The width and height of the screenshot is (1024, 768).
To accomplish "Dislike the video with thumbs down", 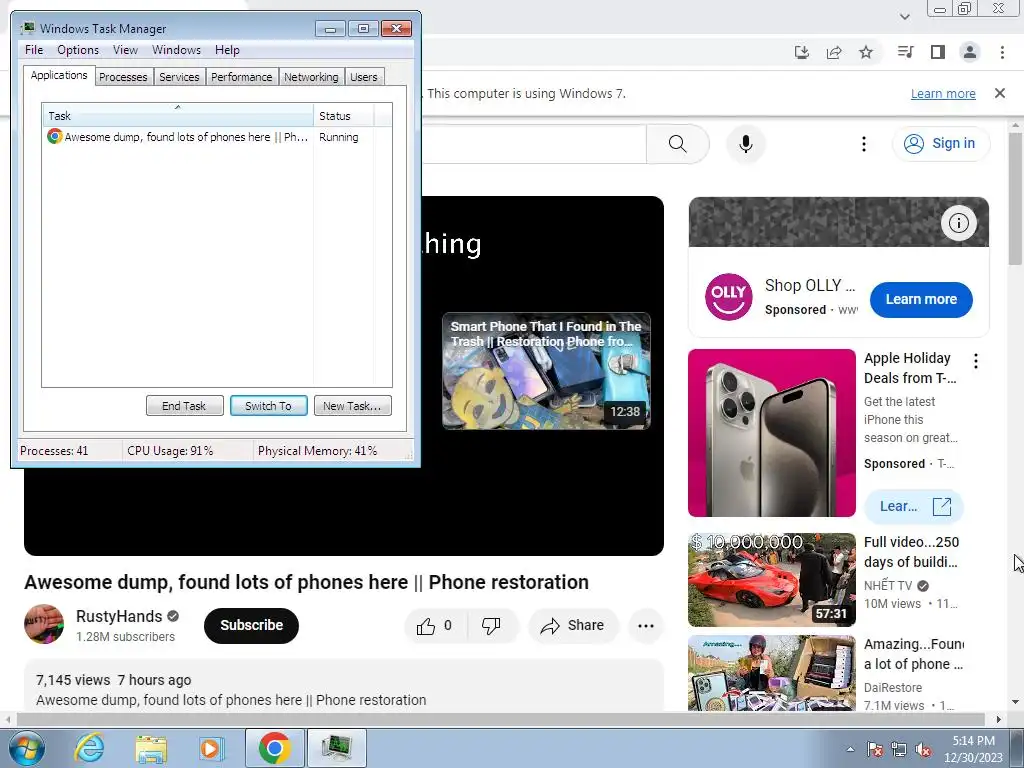I will point(491,626).
